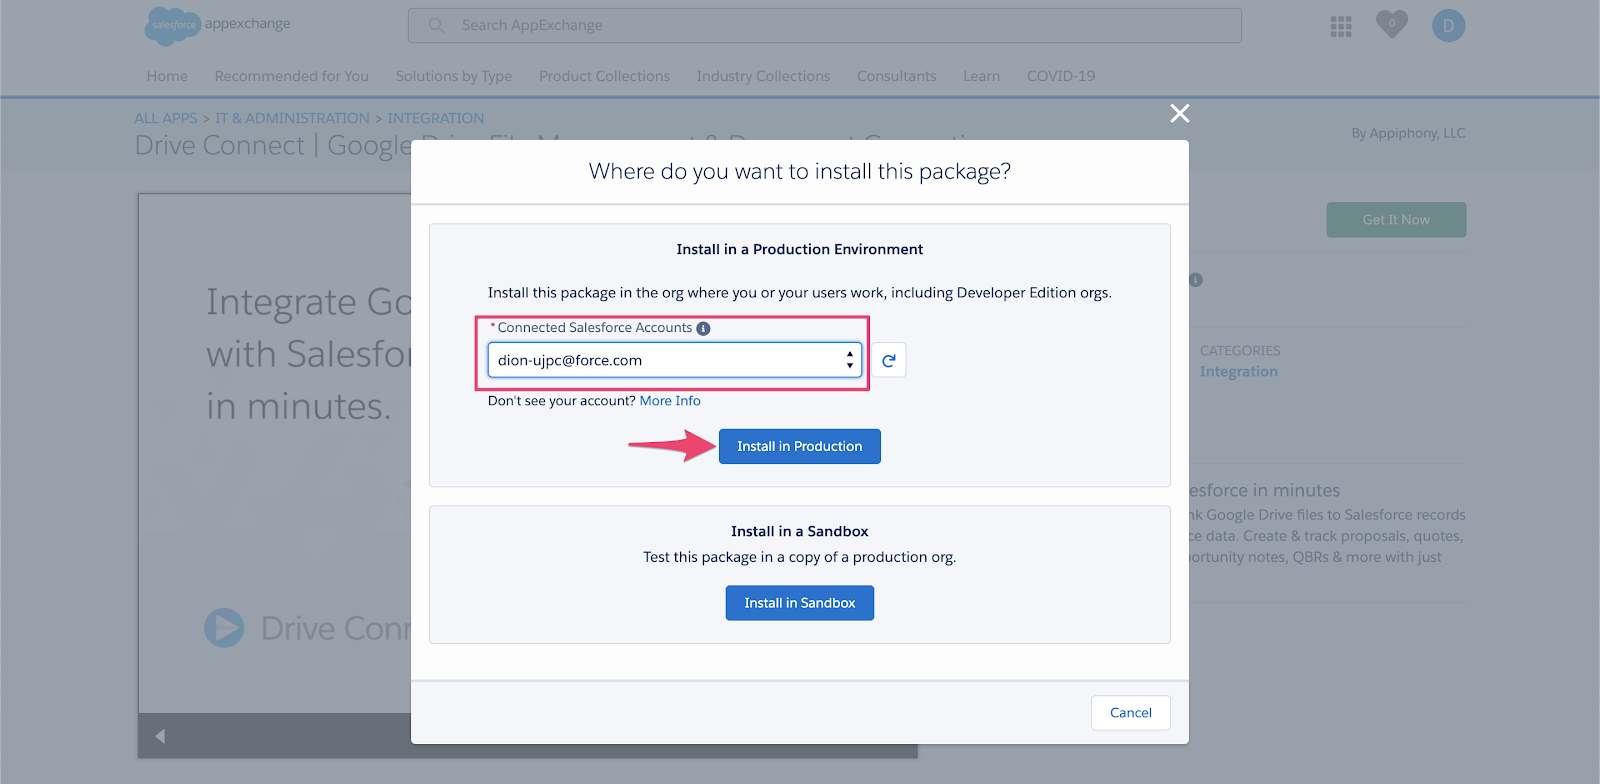
Task: Click 'Install in a Production Environment' heading
Action: click(x=800, y=249)
